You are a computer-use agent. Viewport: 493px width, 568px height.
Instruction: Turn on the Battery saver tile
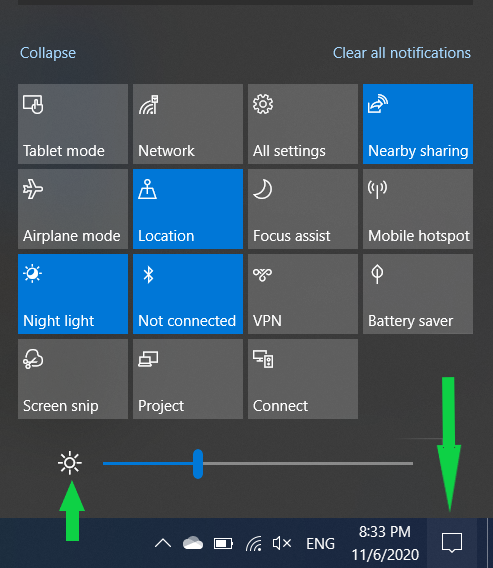tap(418, 294)
